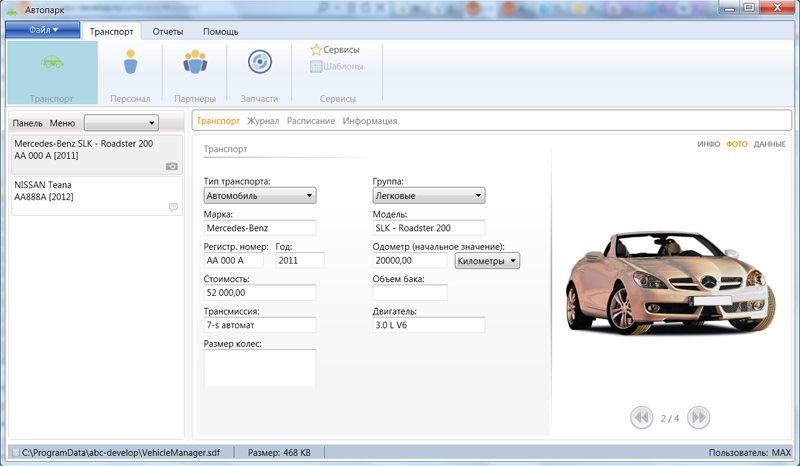800x466 pixels.
Task: Click comment bubble icon on NISSAN Teana item
Action: pyautogui.click(x=173, y=207)
